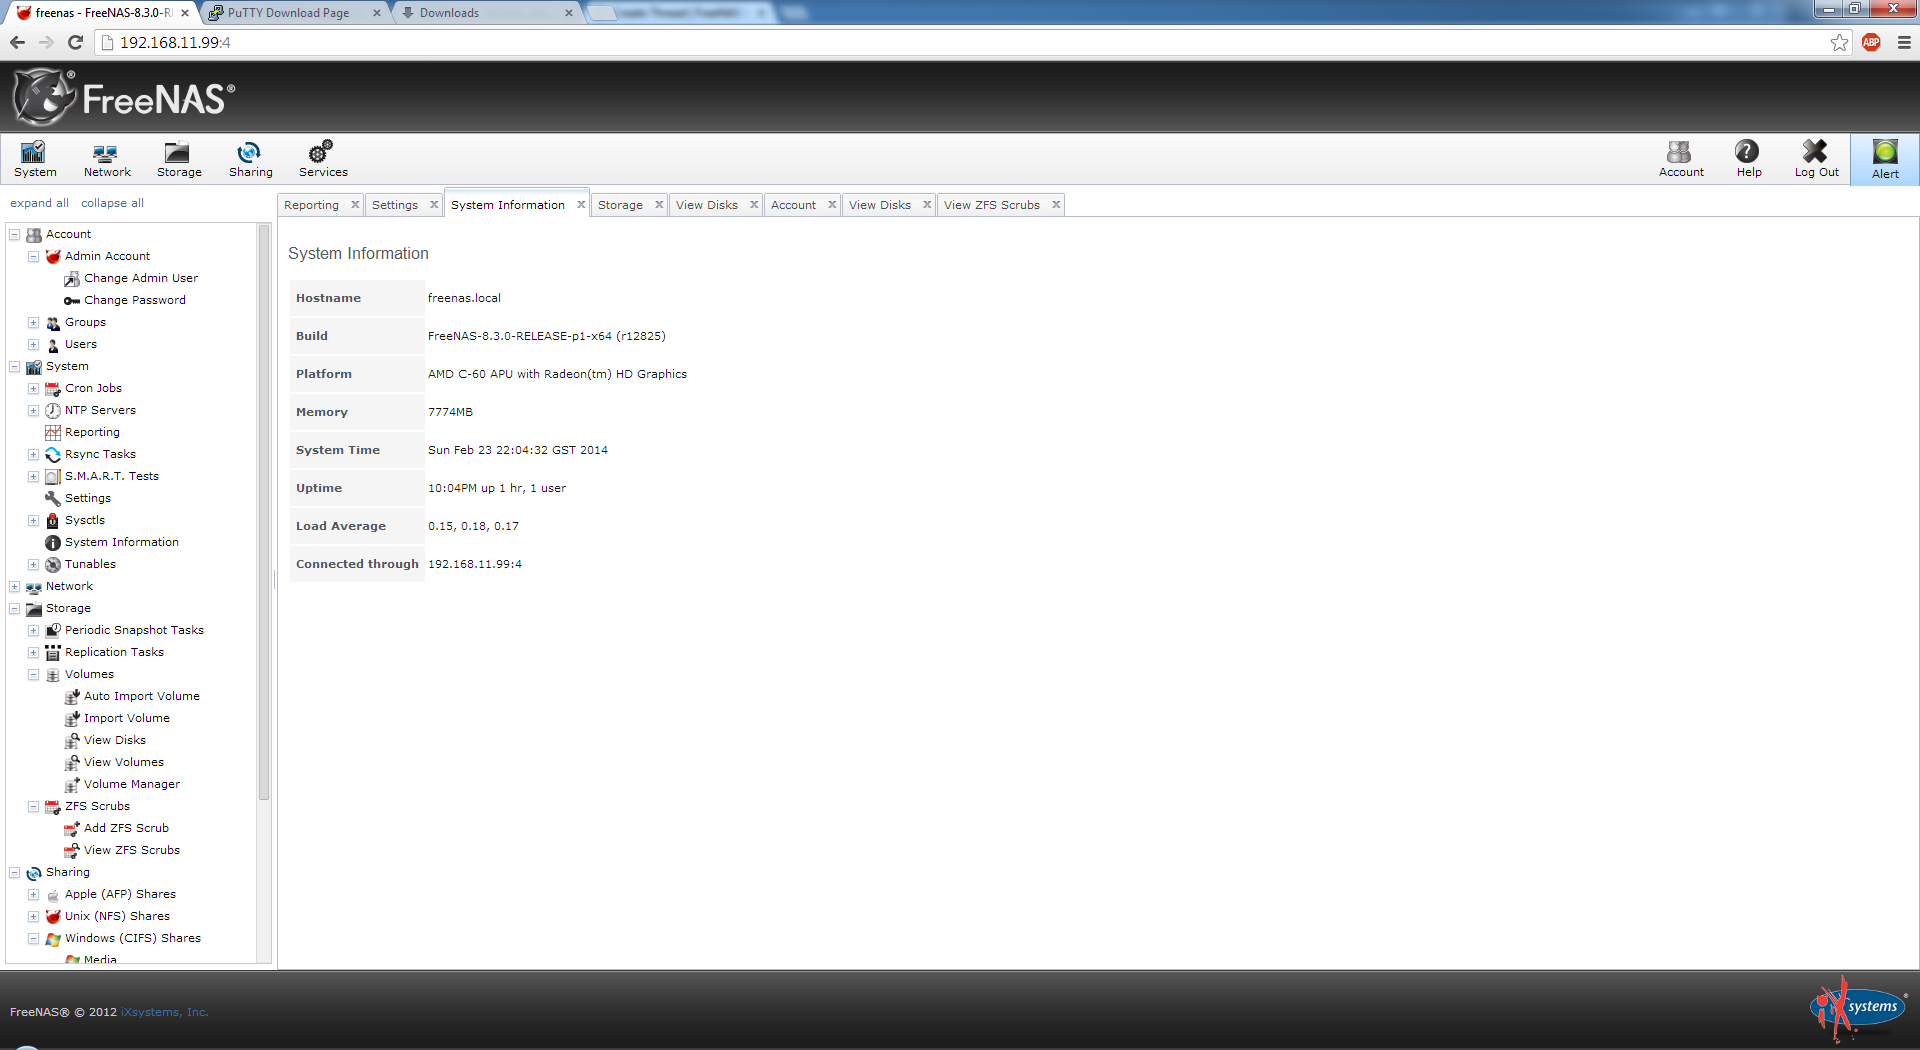Select Change Password in tree
1920x1050 pixels.
(134, 300)
